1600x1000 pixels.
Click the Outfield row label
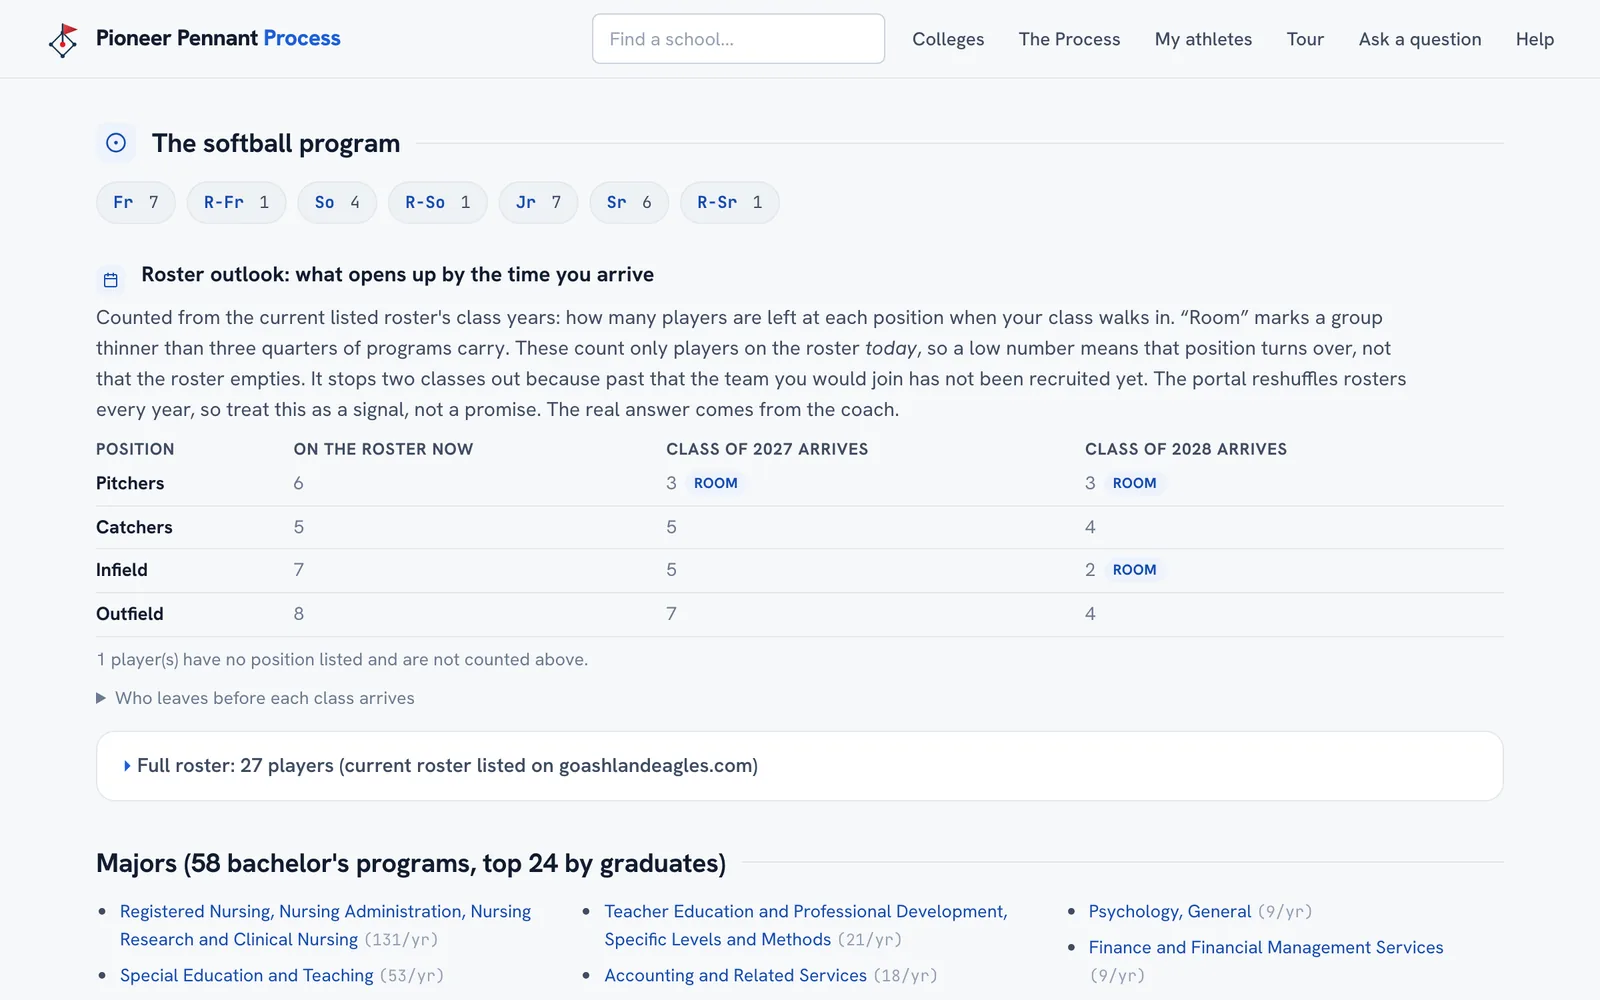(129, 614)
